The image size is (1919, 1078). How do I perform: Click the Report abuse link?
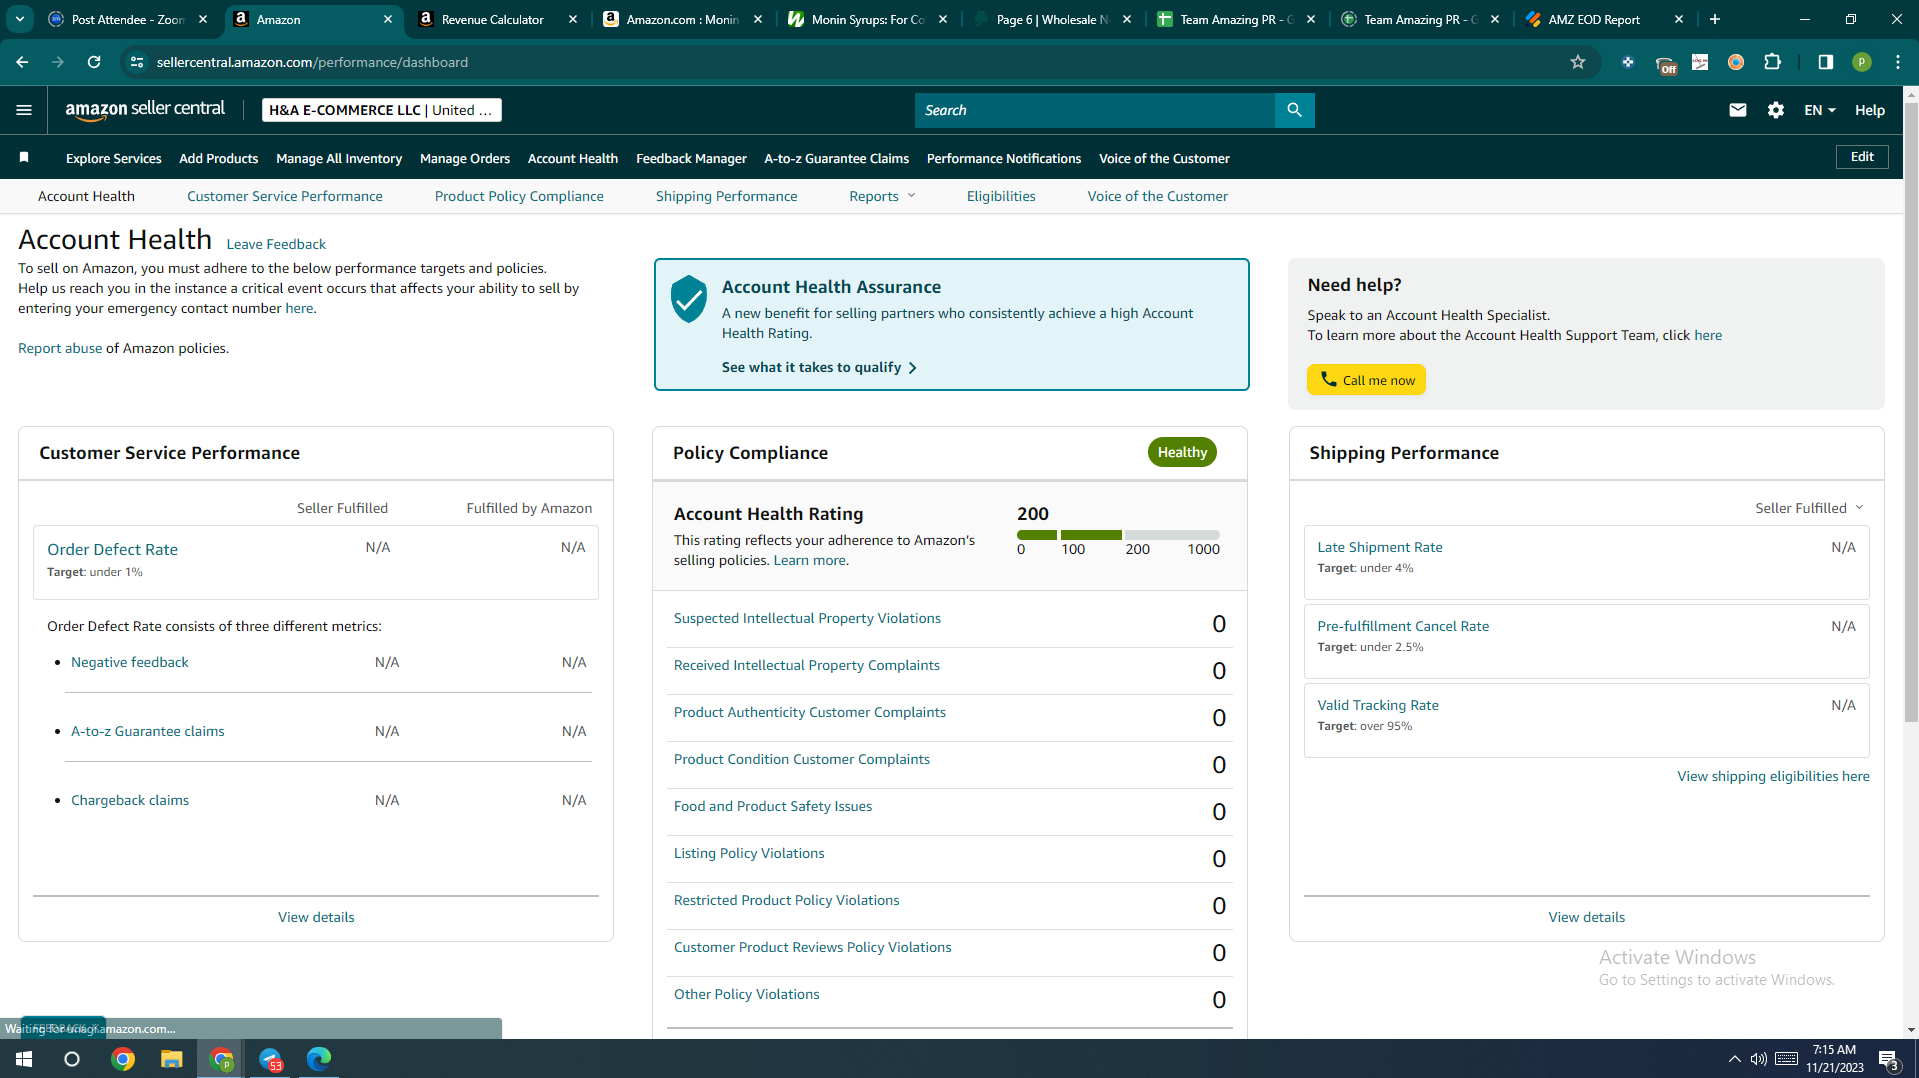point(60,348)
